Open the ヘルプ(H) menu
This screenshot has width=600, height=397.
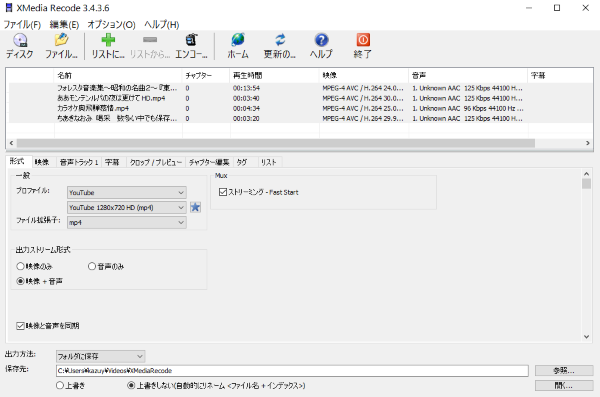(161, 25)
